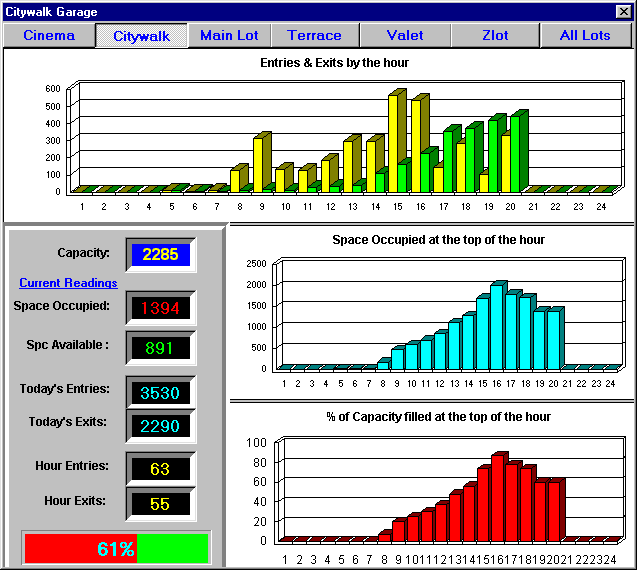Close the Citywalk Garage window

(624, 11)
